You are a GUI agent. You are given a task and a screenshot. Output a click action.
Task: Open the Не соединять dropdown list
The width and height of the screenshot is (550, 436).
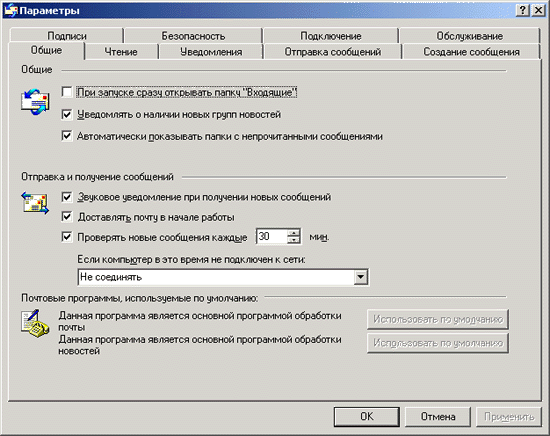[360, 277]
